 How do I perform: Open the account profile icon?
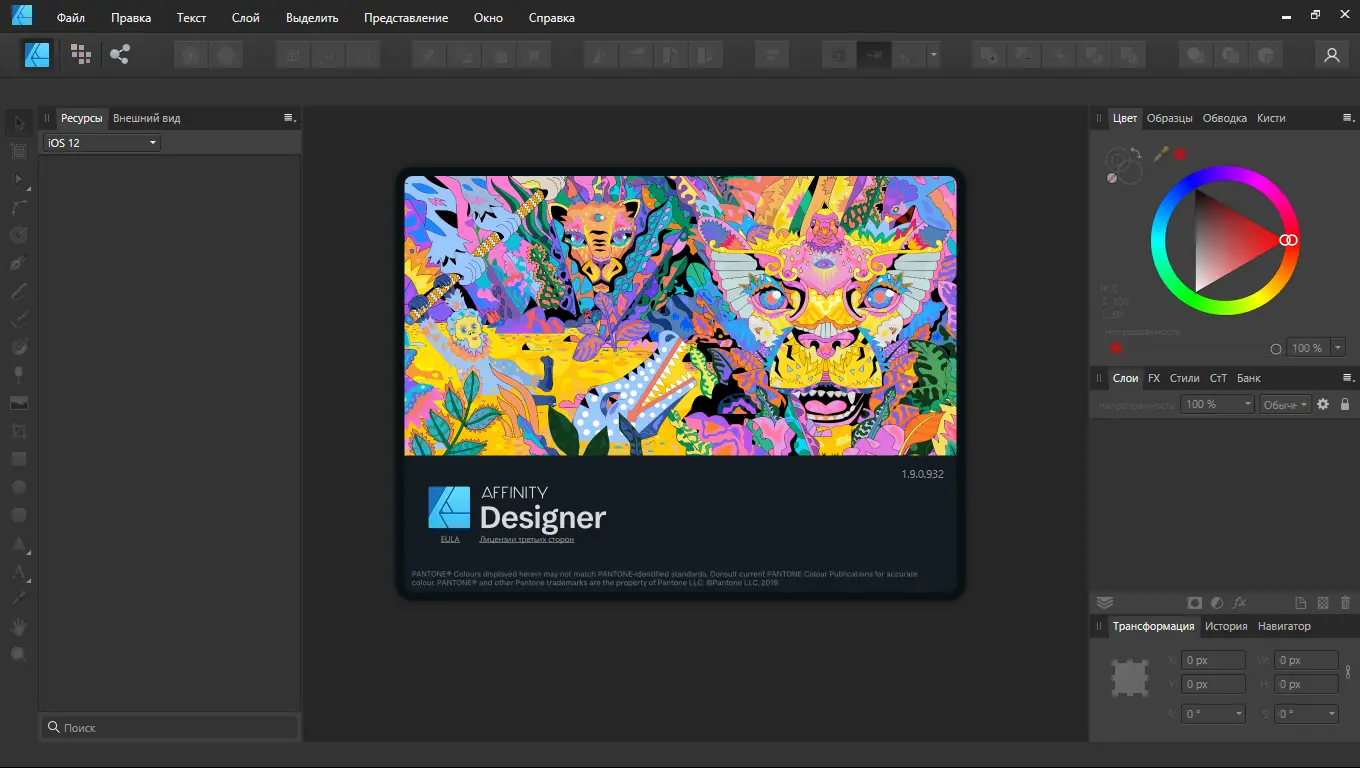(1331, 55)
